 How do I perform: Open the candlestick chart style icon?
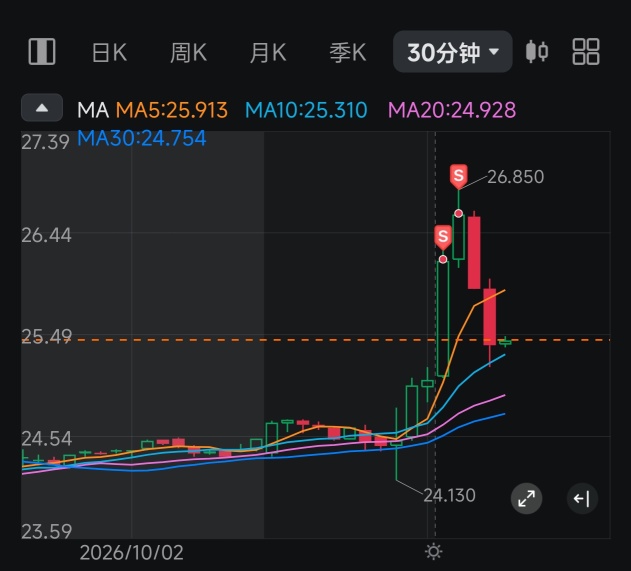coord(537,52)
